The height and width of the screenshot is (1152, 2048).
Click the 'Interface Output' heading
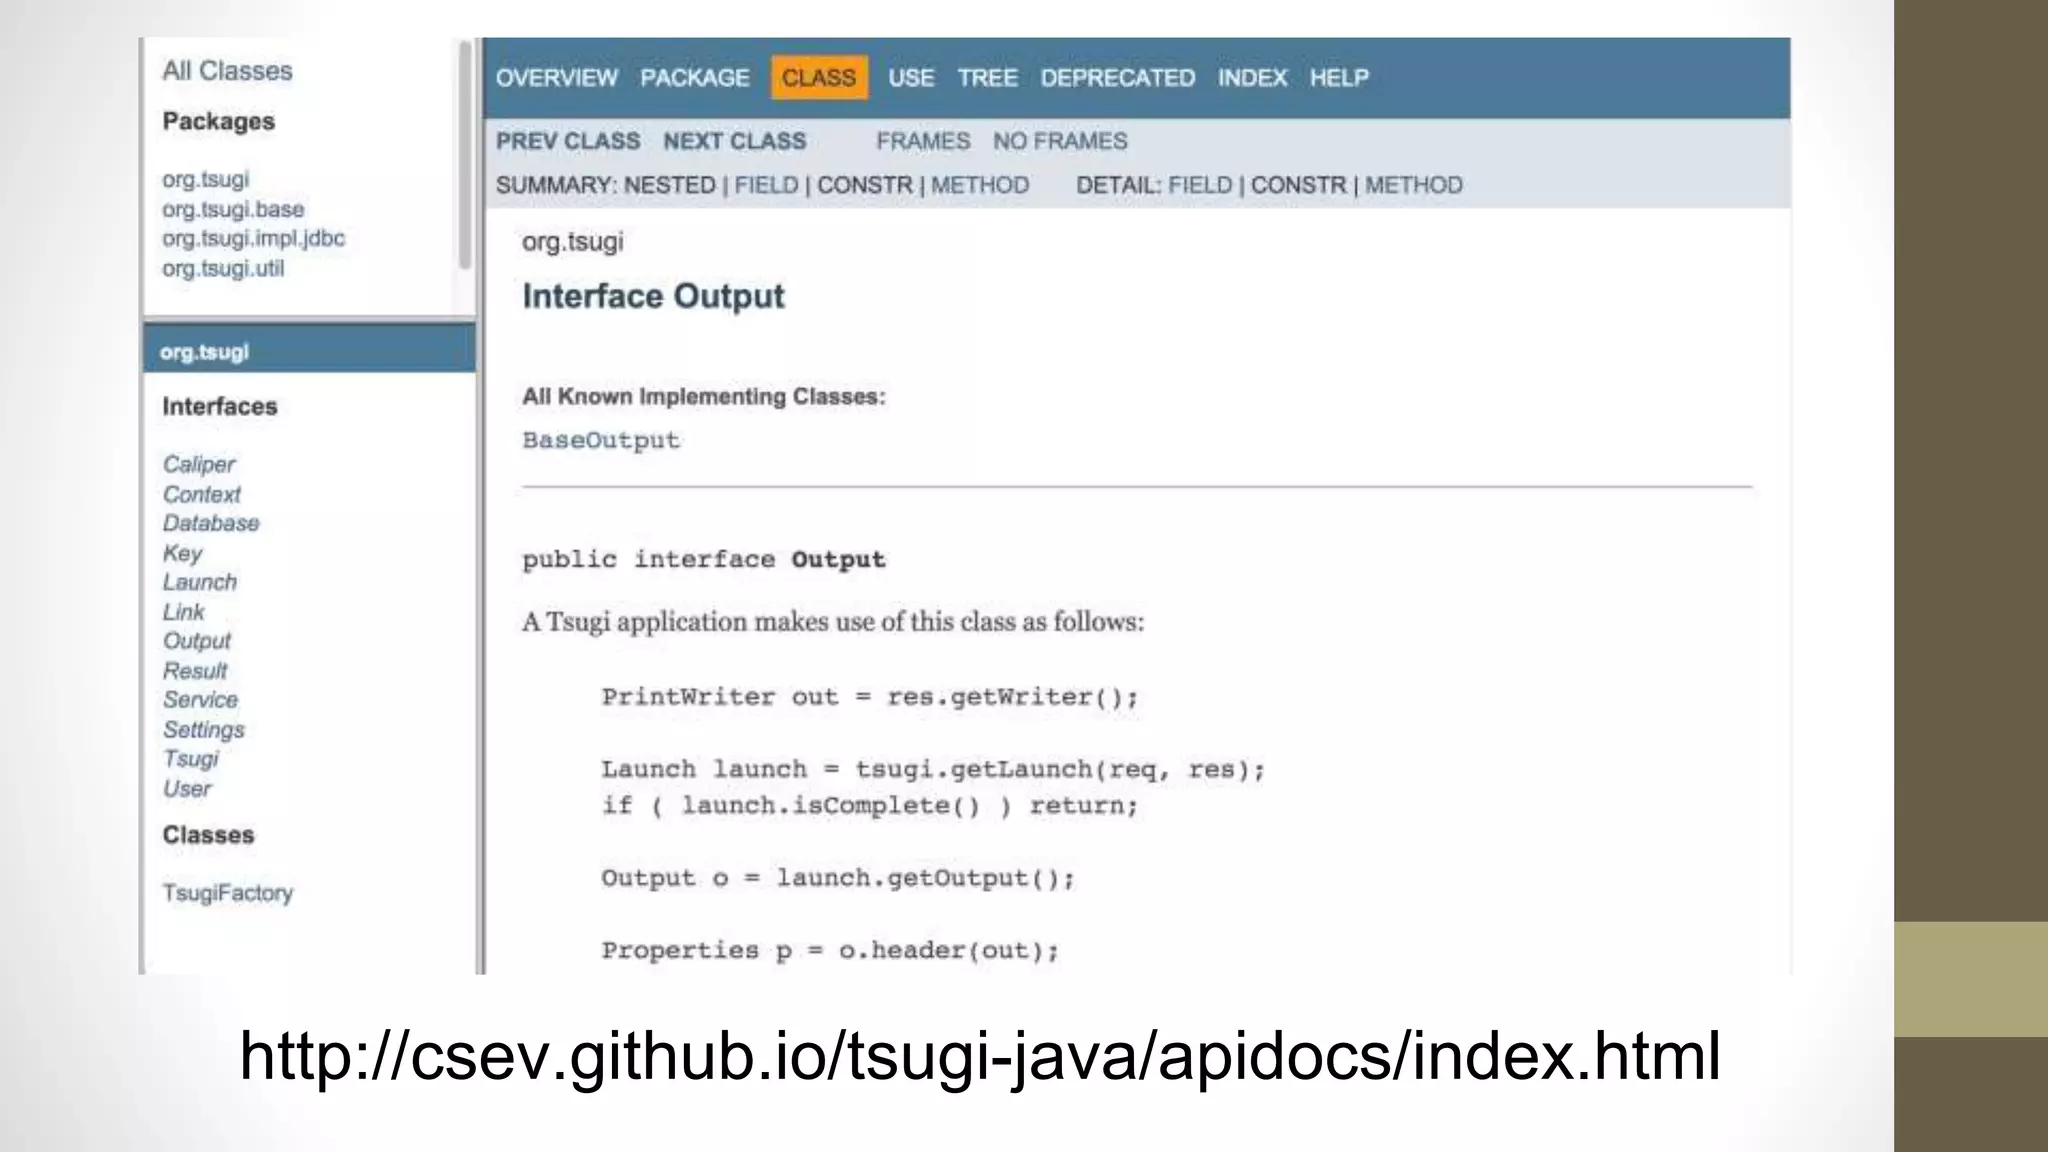pyautogui.click(x=653, y=296)
